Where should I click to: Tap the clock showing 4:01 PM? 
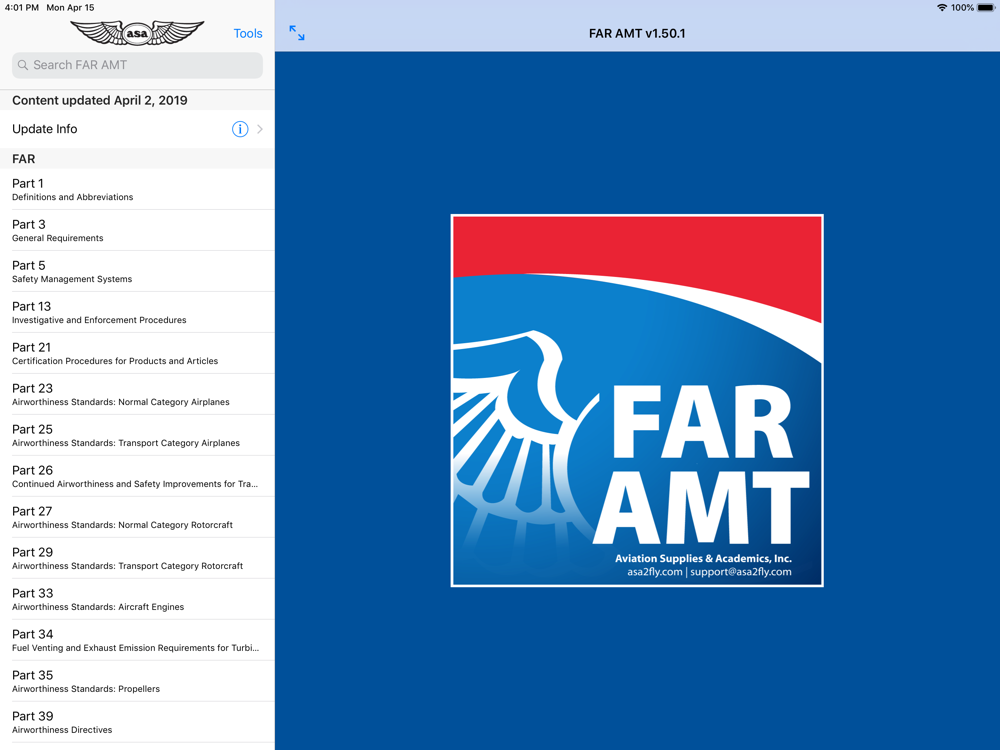[22, 8]
